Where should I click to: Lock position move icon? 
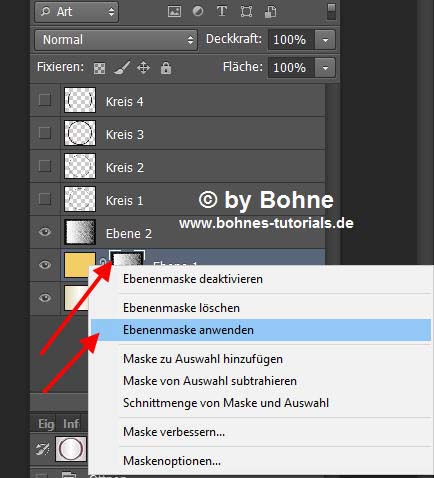tap(143, 68)
